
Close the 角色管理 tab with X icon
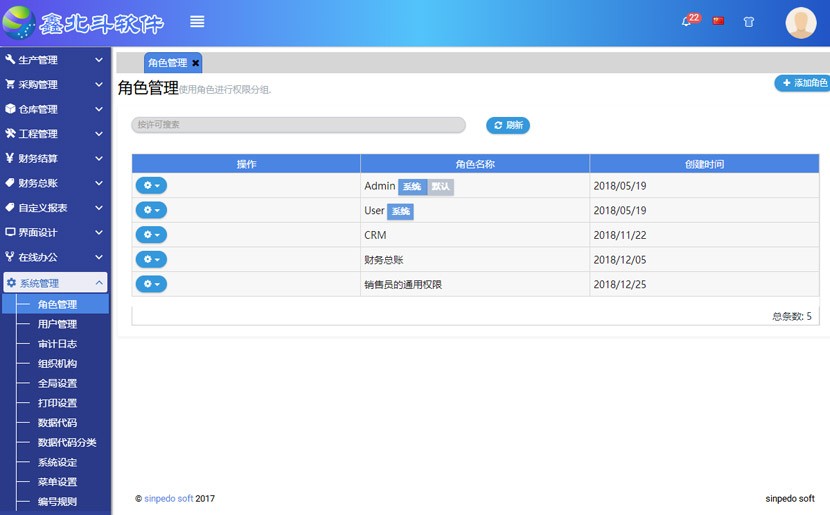[x=196, y=63]
